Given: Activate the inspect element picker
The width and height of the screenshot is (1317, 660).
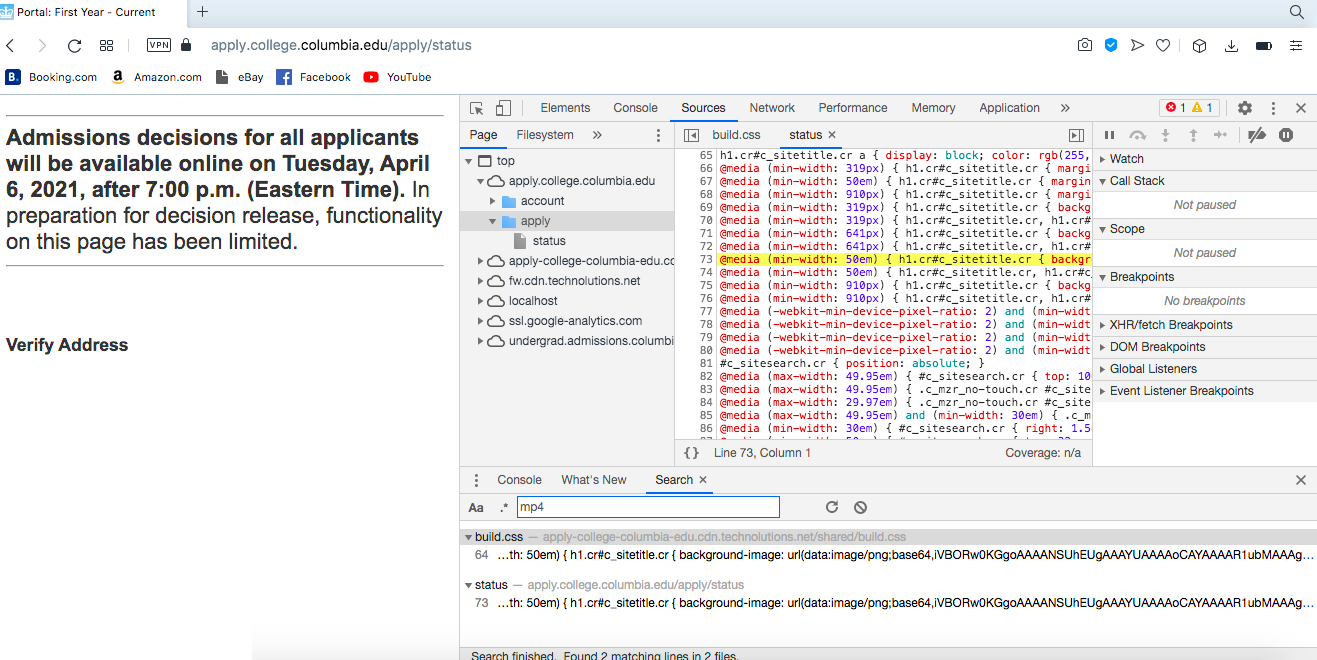Looking at the screenshot, I should [477, 108].
